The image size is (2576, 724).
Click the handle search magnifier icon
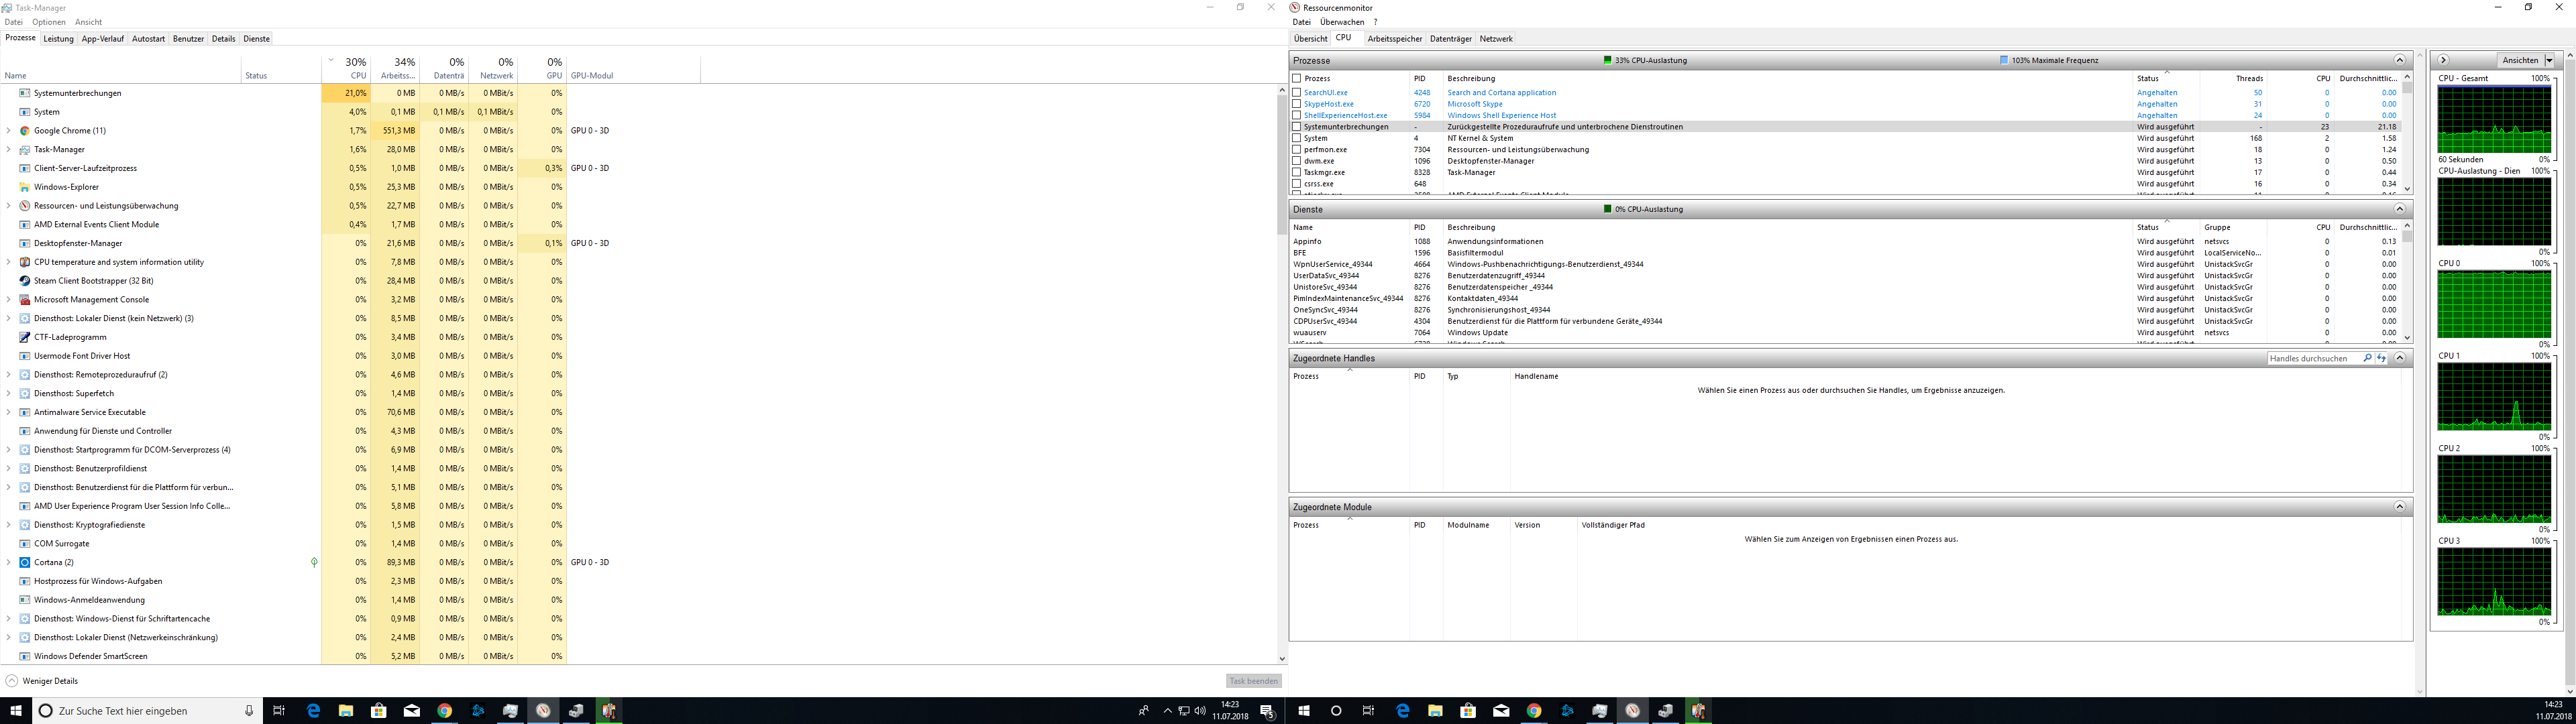(x=2367, y=358)
